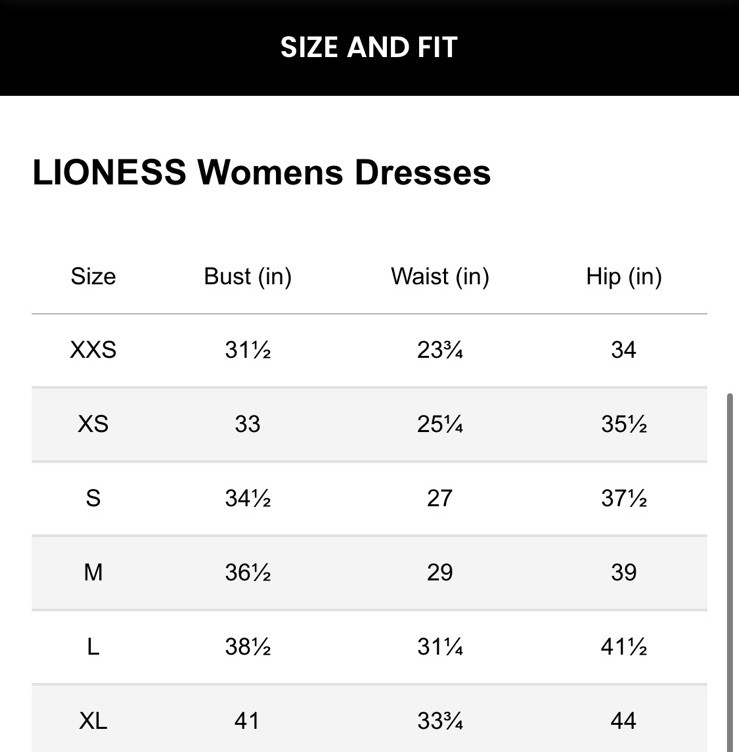Click the LIONESS Womens Dresses heading
Viewport: 739px width, 752px height.
click(262, 172)
